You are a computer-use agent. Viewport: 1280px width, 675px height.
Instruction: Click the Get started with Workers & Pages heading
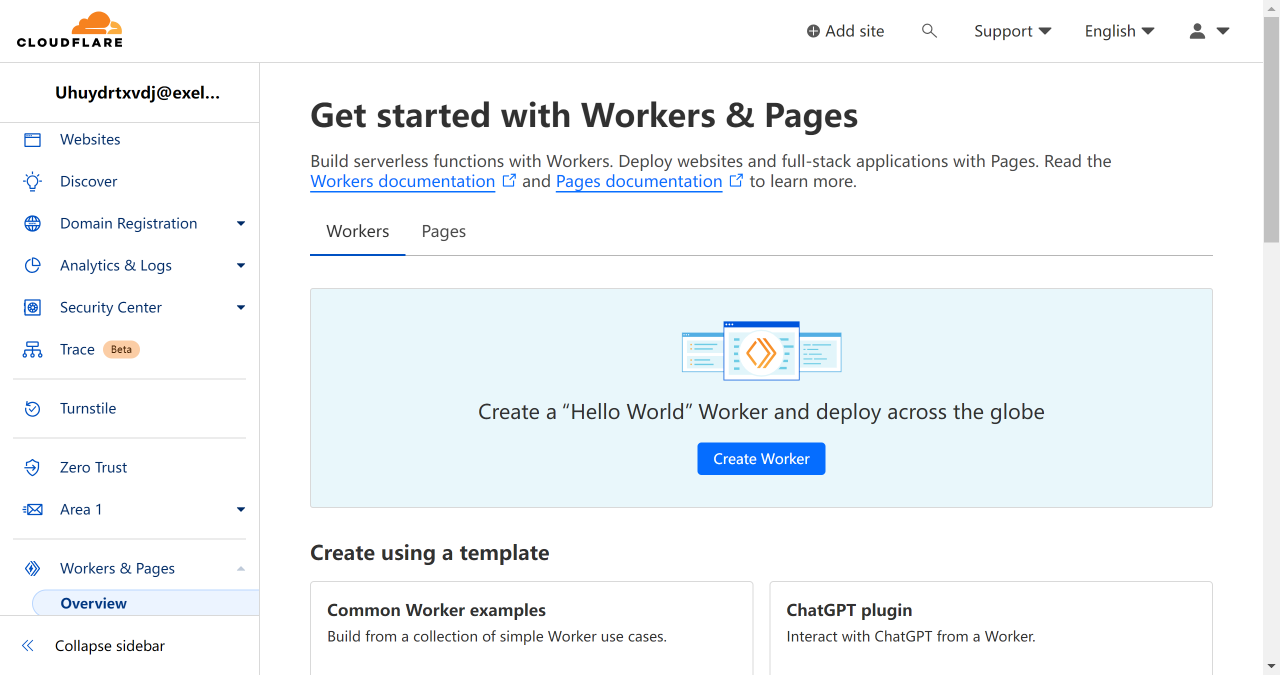584,116
